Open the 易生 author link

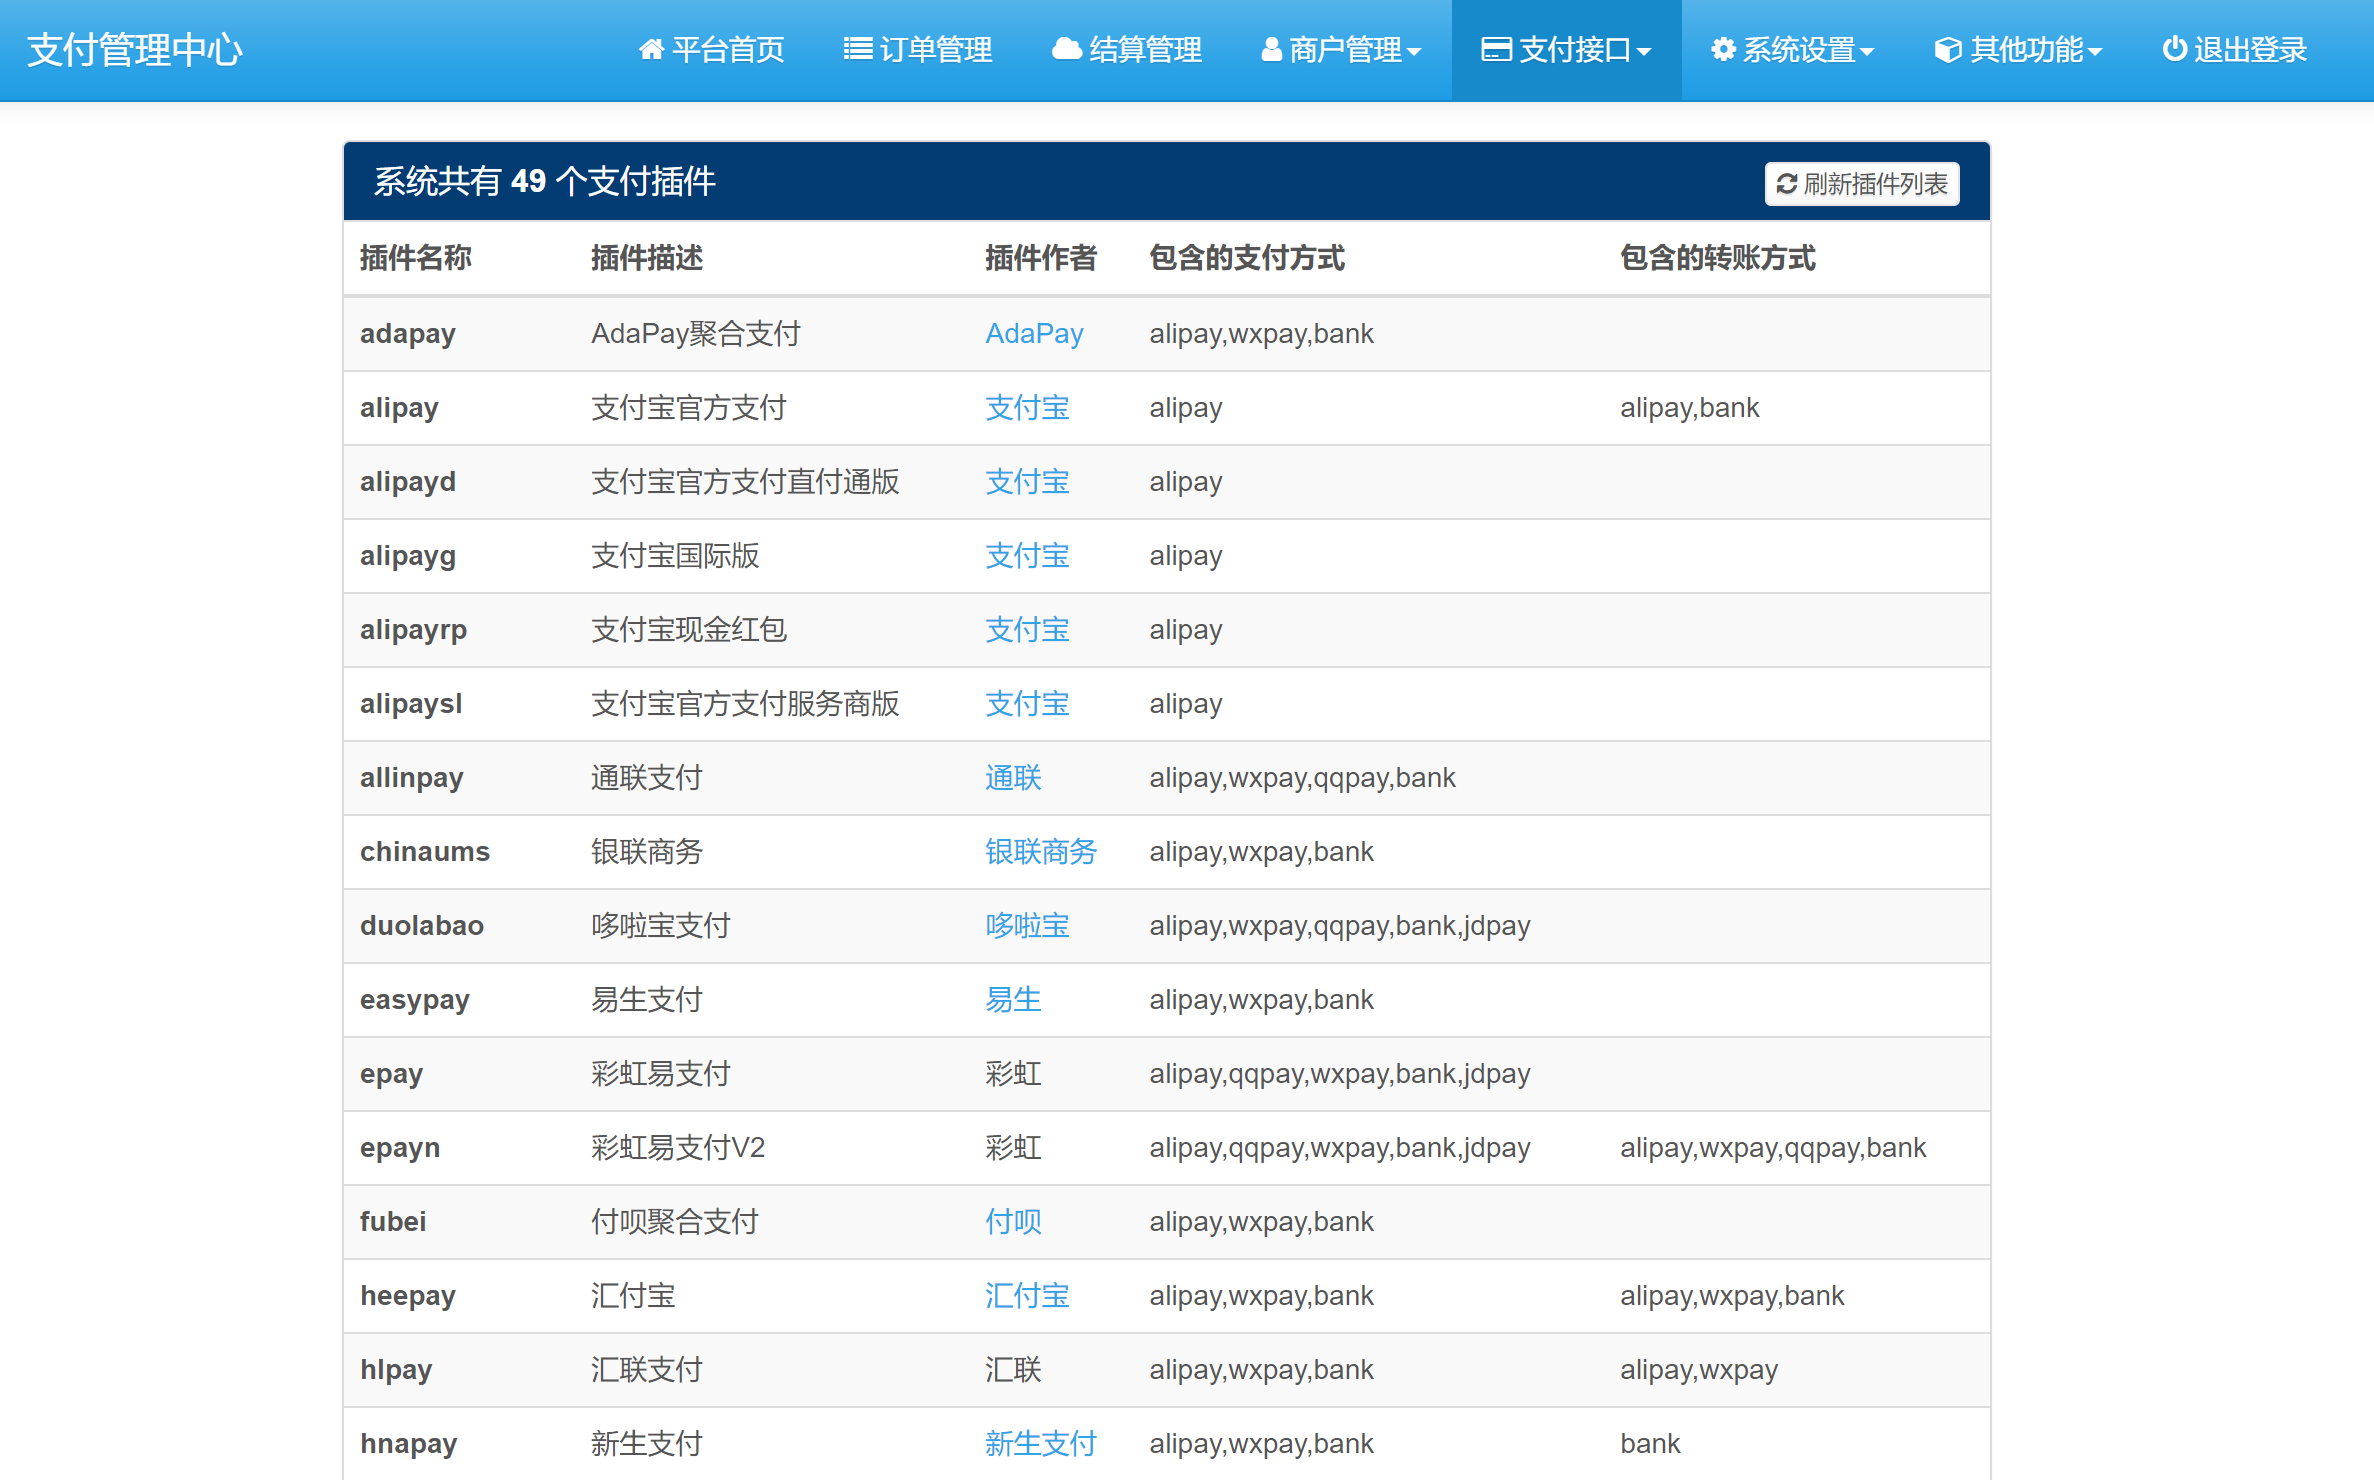tap(1013, 999)
